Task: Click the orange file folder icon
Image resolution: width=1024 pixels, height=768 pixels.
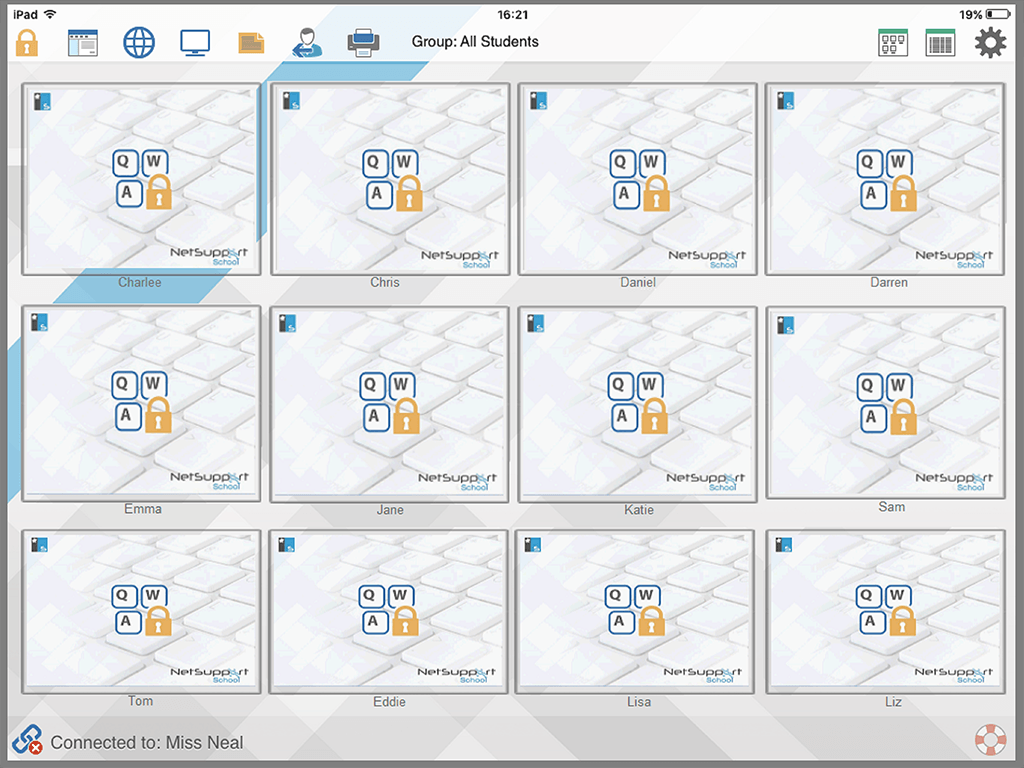Action: [x=251, y=43]
